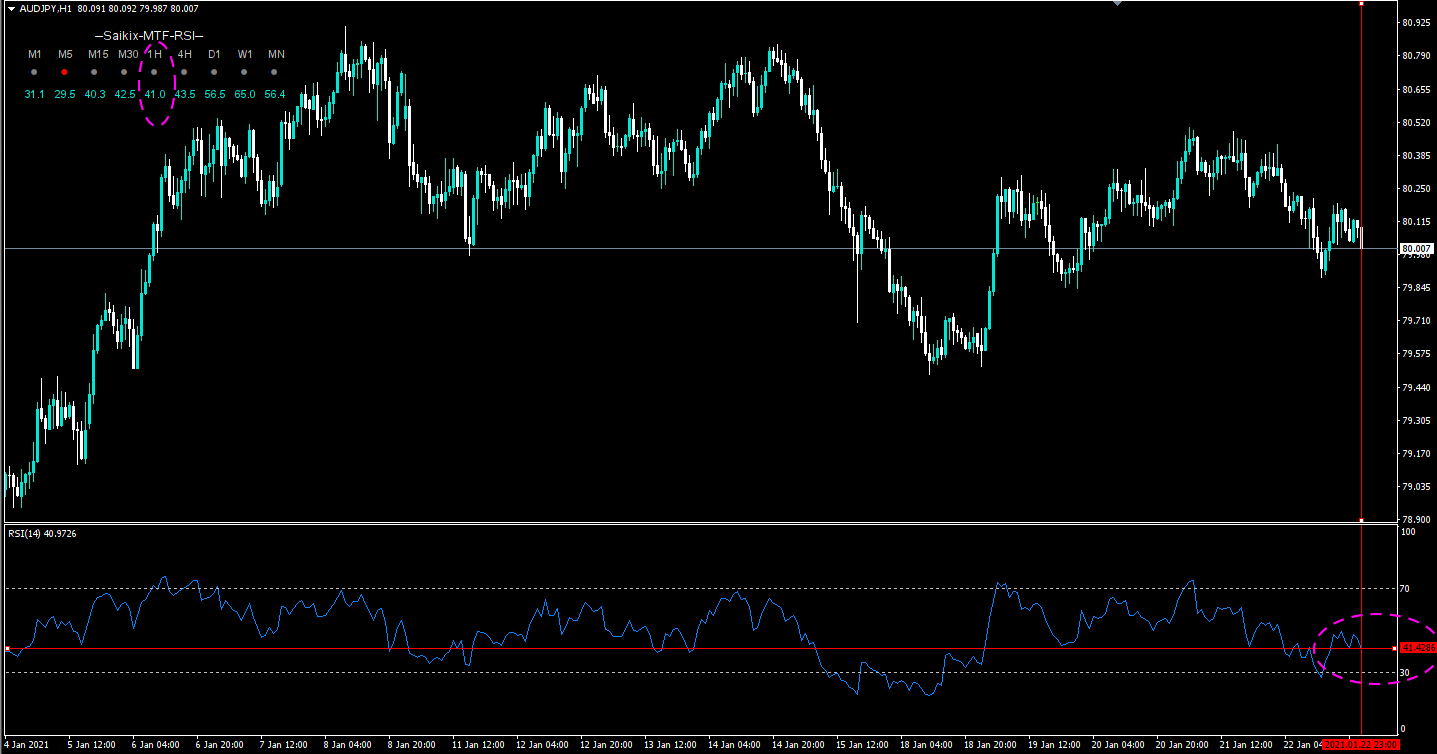Click the 65.0 W1 RSI value
Viewport: 1437px width, 754px height.
point(244,94)
